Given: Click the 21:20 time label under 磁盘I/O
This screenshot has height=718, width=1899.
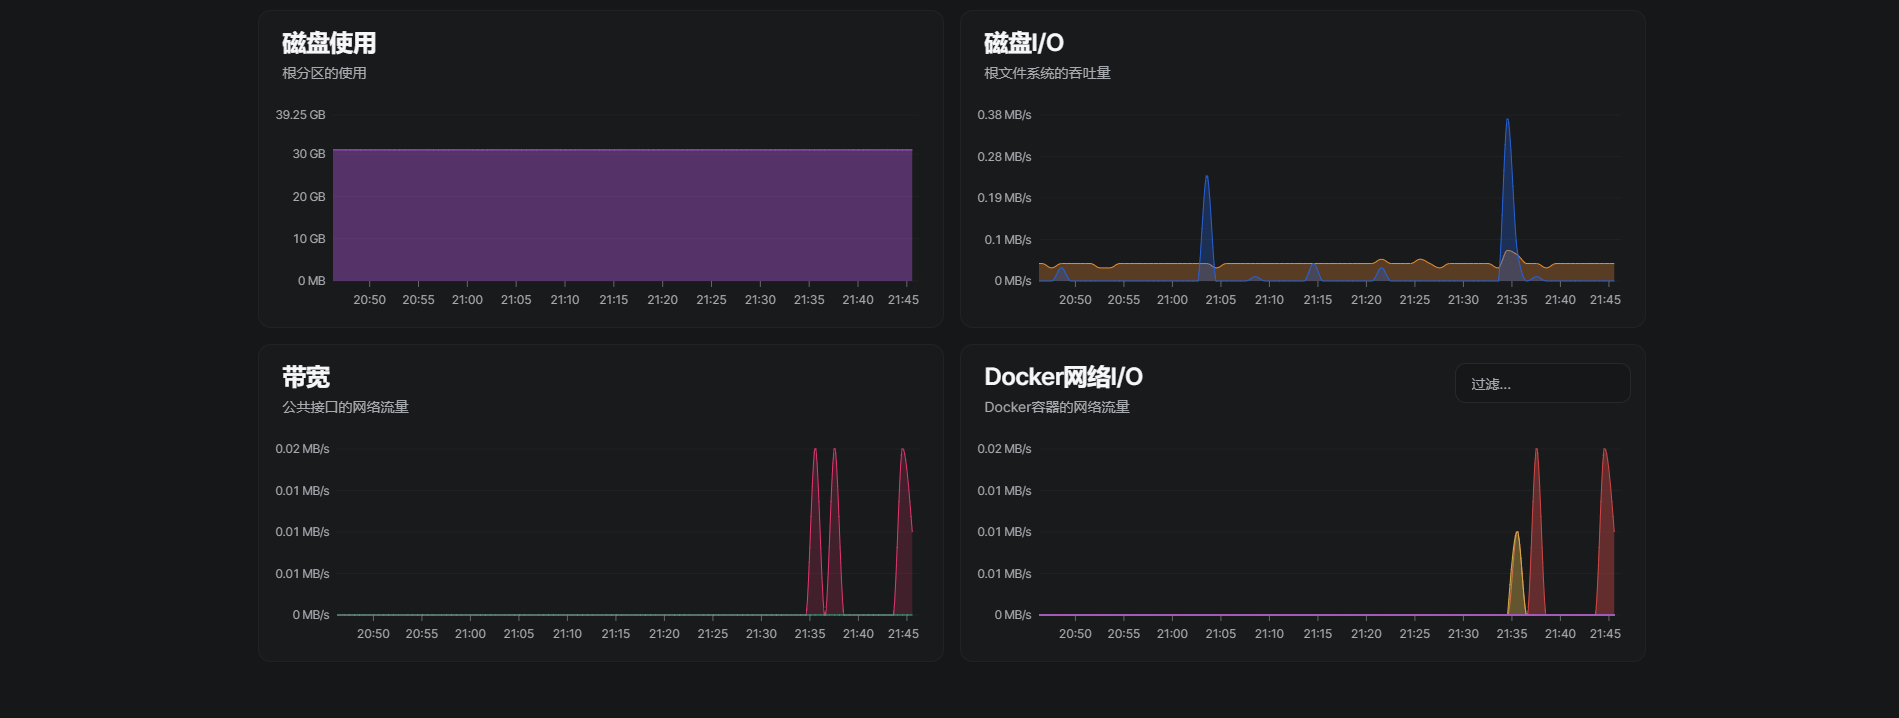Looking at the screenshot, I should tap(1366, 300).
